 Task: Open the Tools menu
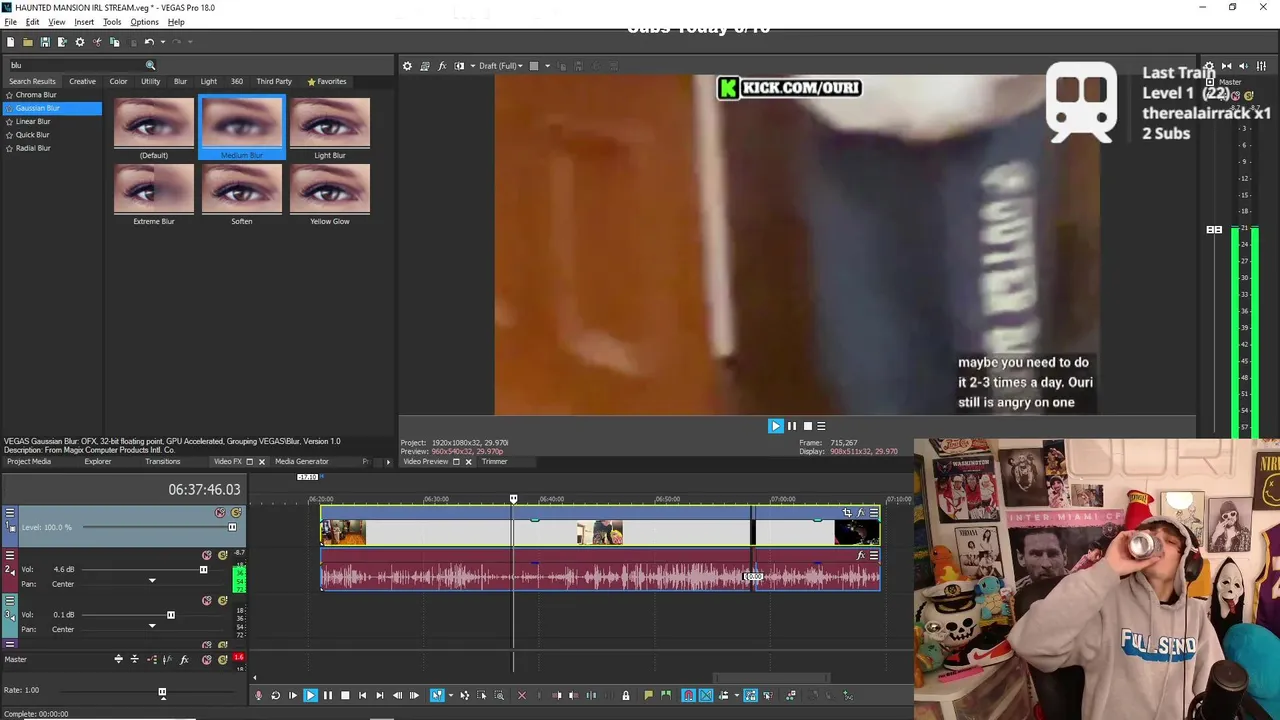[112, 22]
